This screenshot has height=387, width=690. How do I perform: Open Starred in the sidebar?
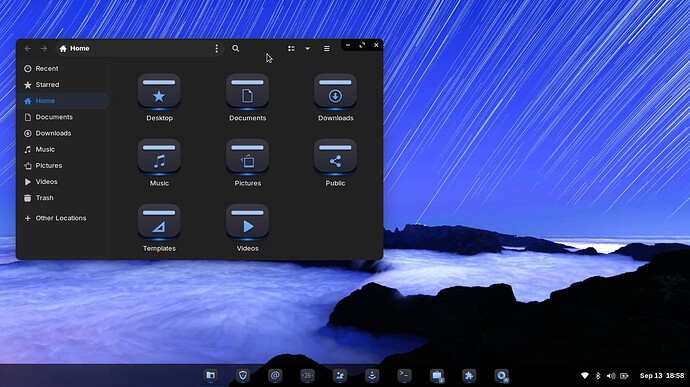pos(64,85)
